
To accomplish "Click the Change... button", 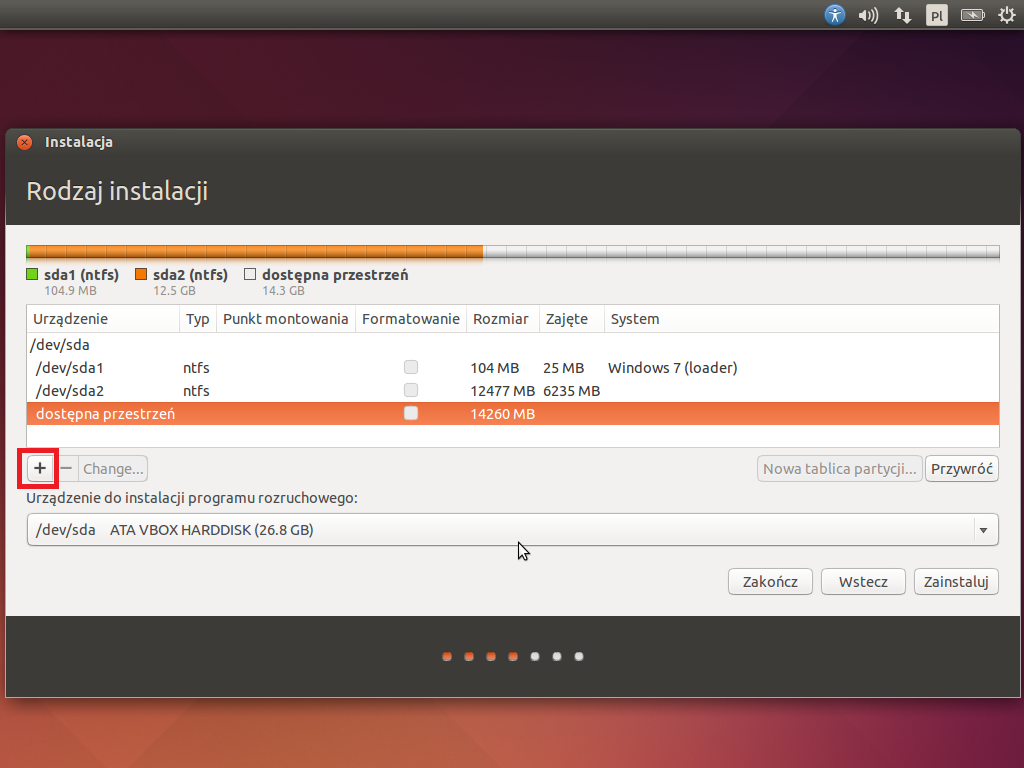I will click(x=113, y=468).
